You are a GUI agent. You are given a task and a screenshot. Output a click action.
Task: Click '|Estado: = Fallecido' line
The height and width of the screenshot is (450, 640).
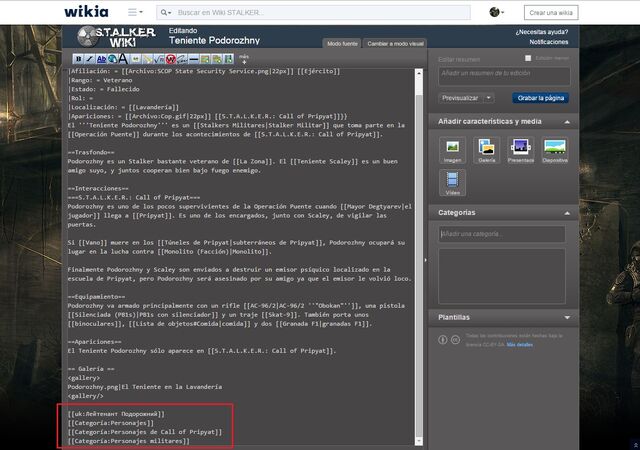pyautogui.click(x=104, y=89)
